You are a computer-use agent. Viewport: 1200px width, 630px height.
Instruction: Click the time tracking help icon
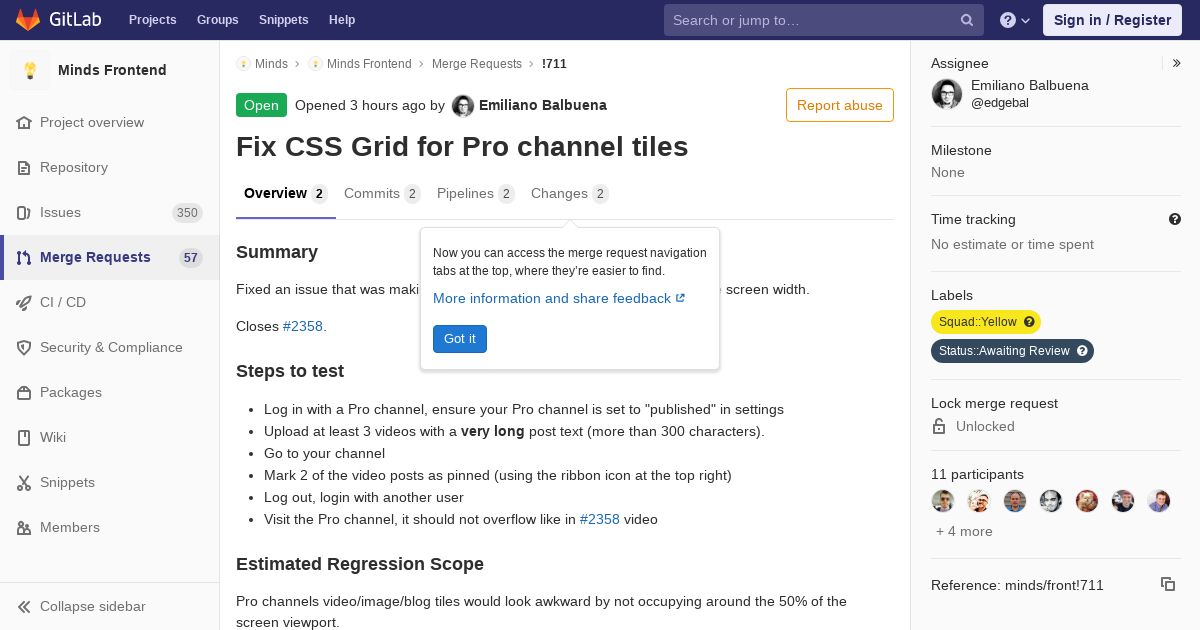coord(1175,219)
